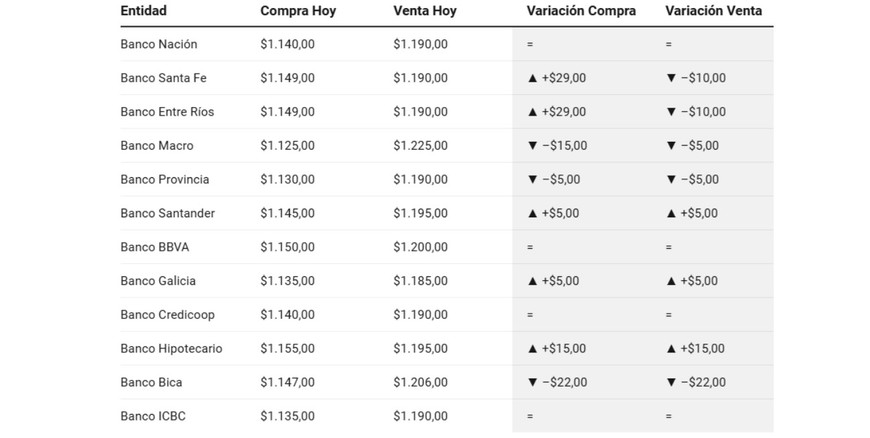The image size is (870, 438).
Task: Click the Variación Compra column header
Action: pos(581,11)
